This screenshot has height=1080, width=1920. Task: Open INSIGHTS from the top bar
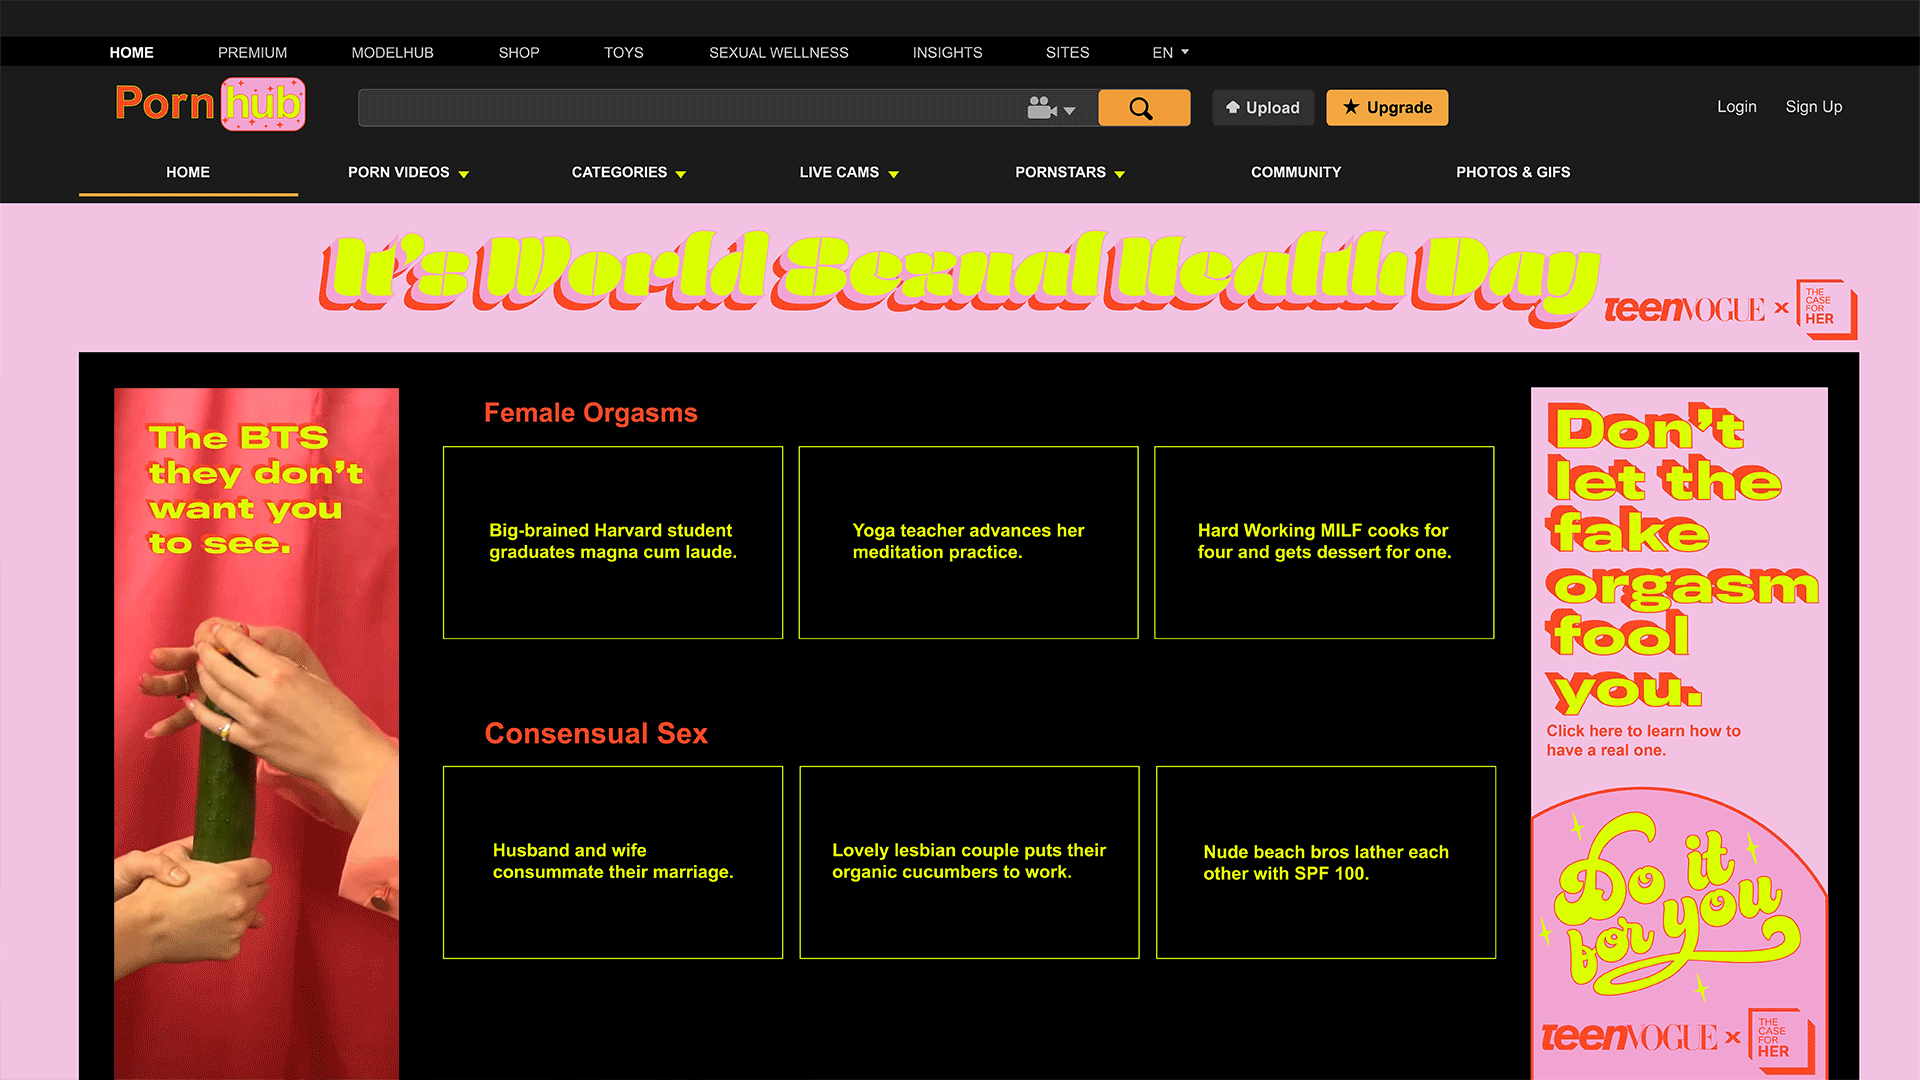(947, 52)
